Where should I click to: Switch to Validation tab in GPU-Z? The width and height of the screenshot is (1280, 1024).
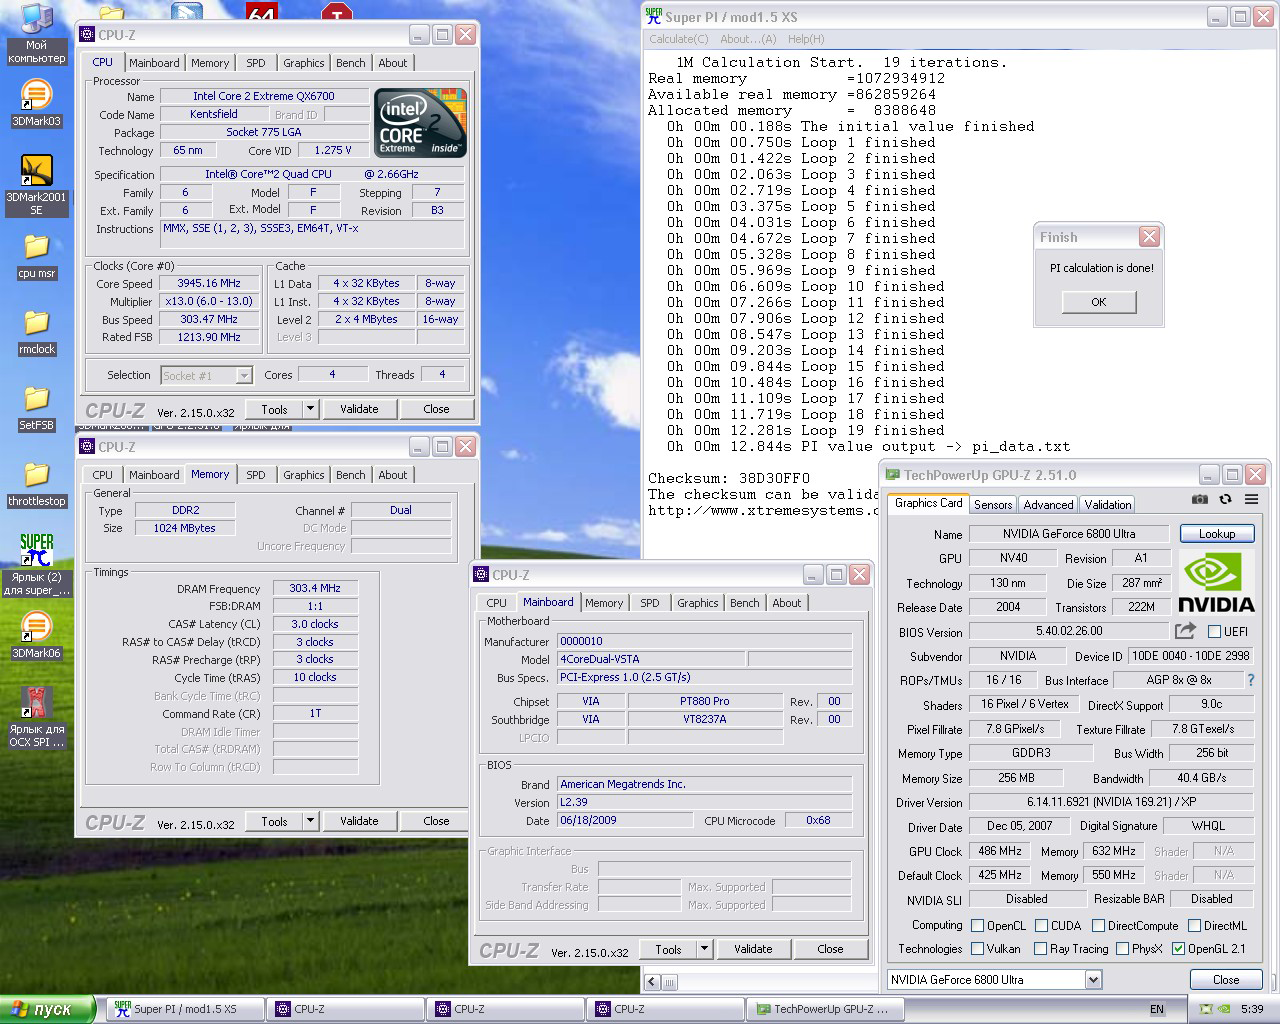coord(1108,505)
